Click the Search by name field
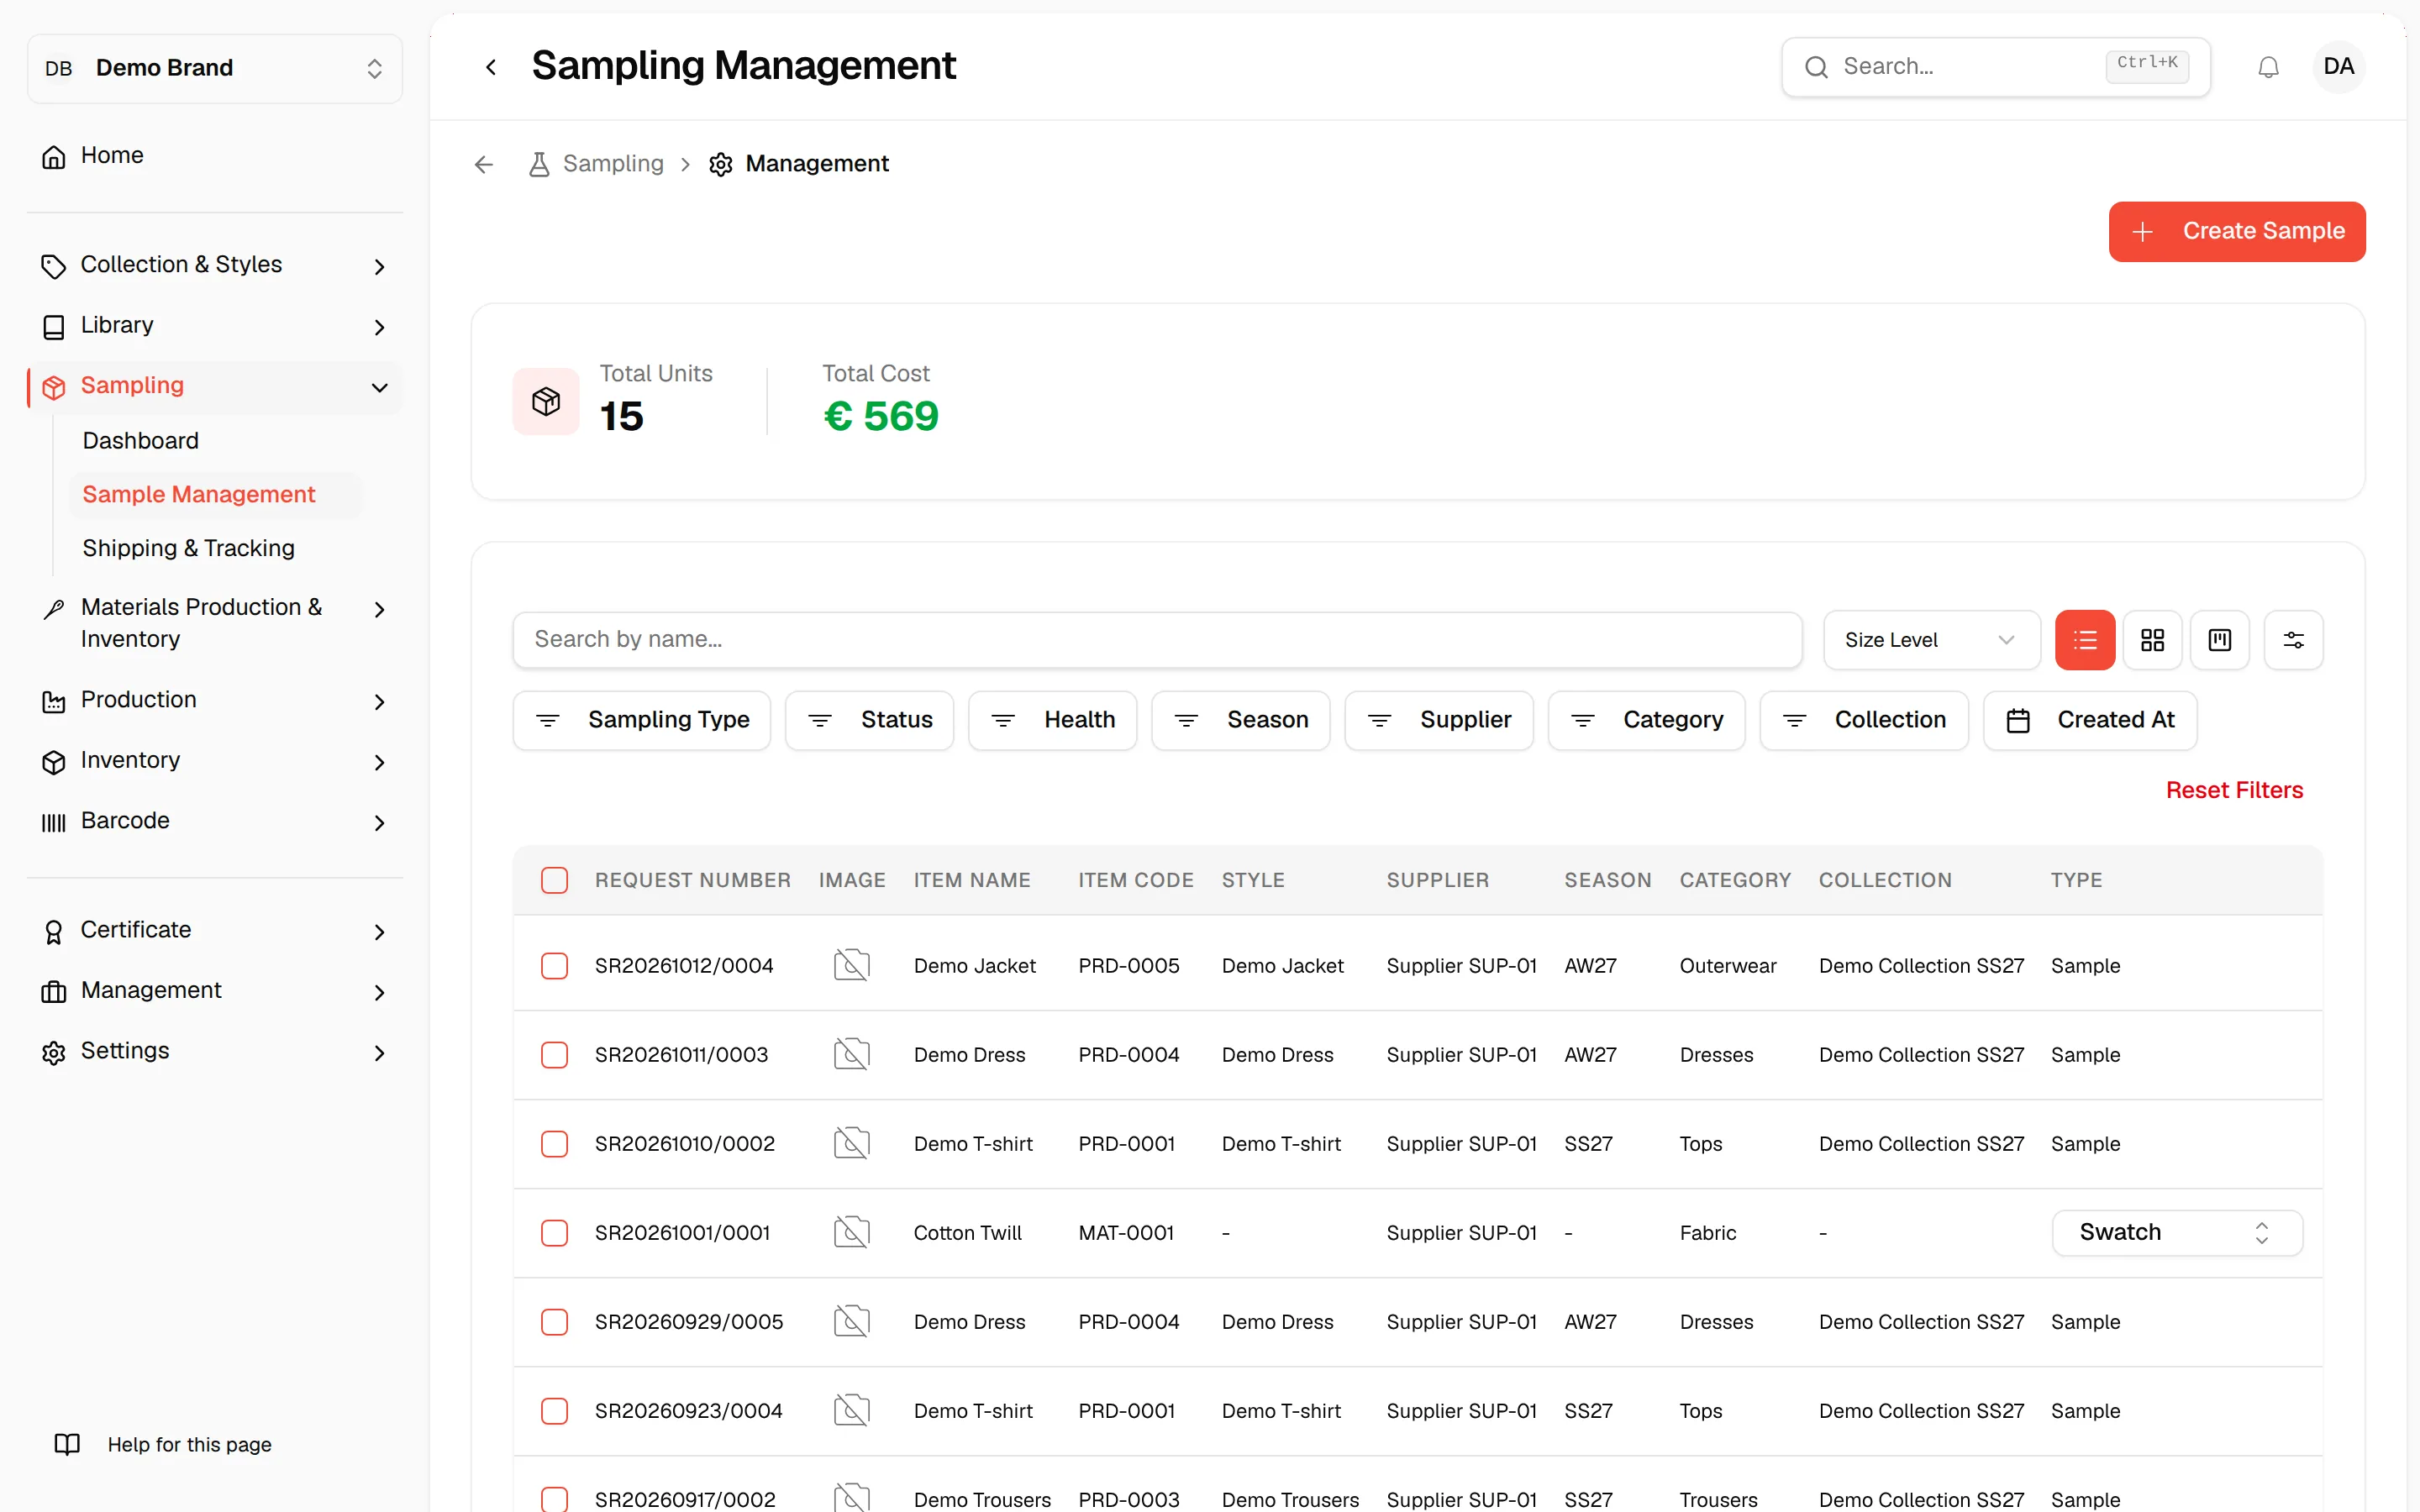2420x1512 pixels. 1157,640
